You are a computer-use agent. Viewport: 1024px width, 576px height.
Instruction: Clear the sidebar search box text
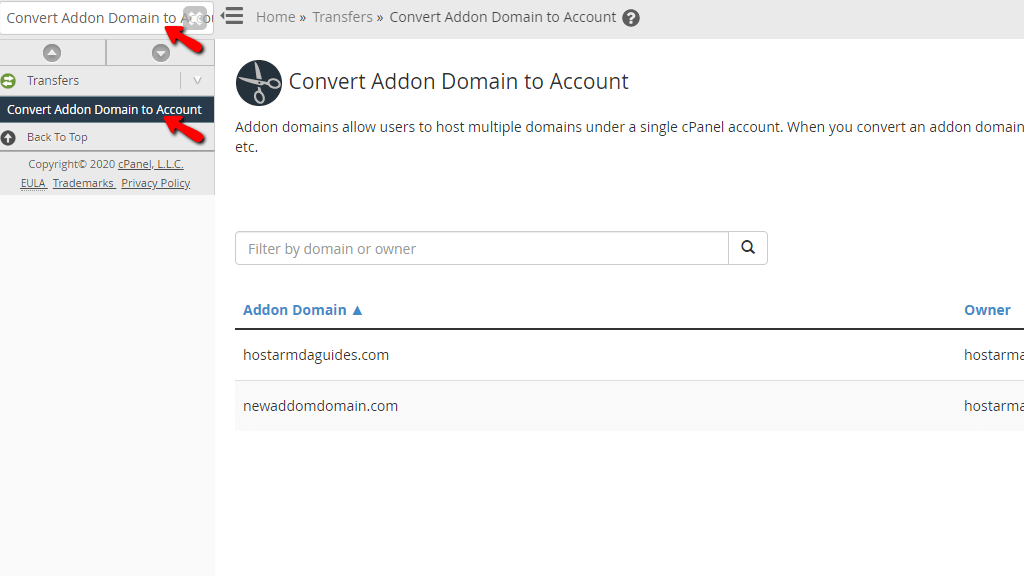[x=195, y=18]
